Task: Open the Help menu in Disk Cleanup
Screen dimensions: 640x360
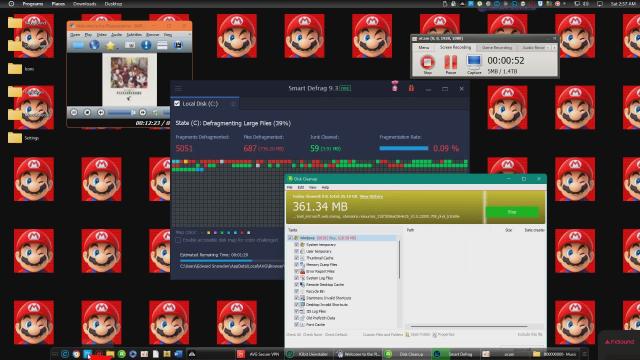Action: 325,187
